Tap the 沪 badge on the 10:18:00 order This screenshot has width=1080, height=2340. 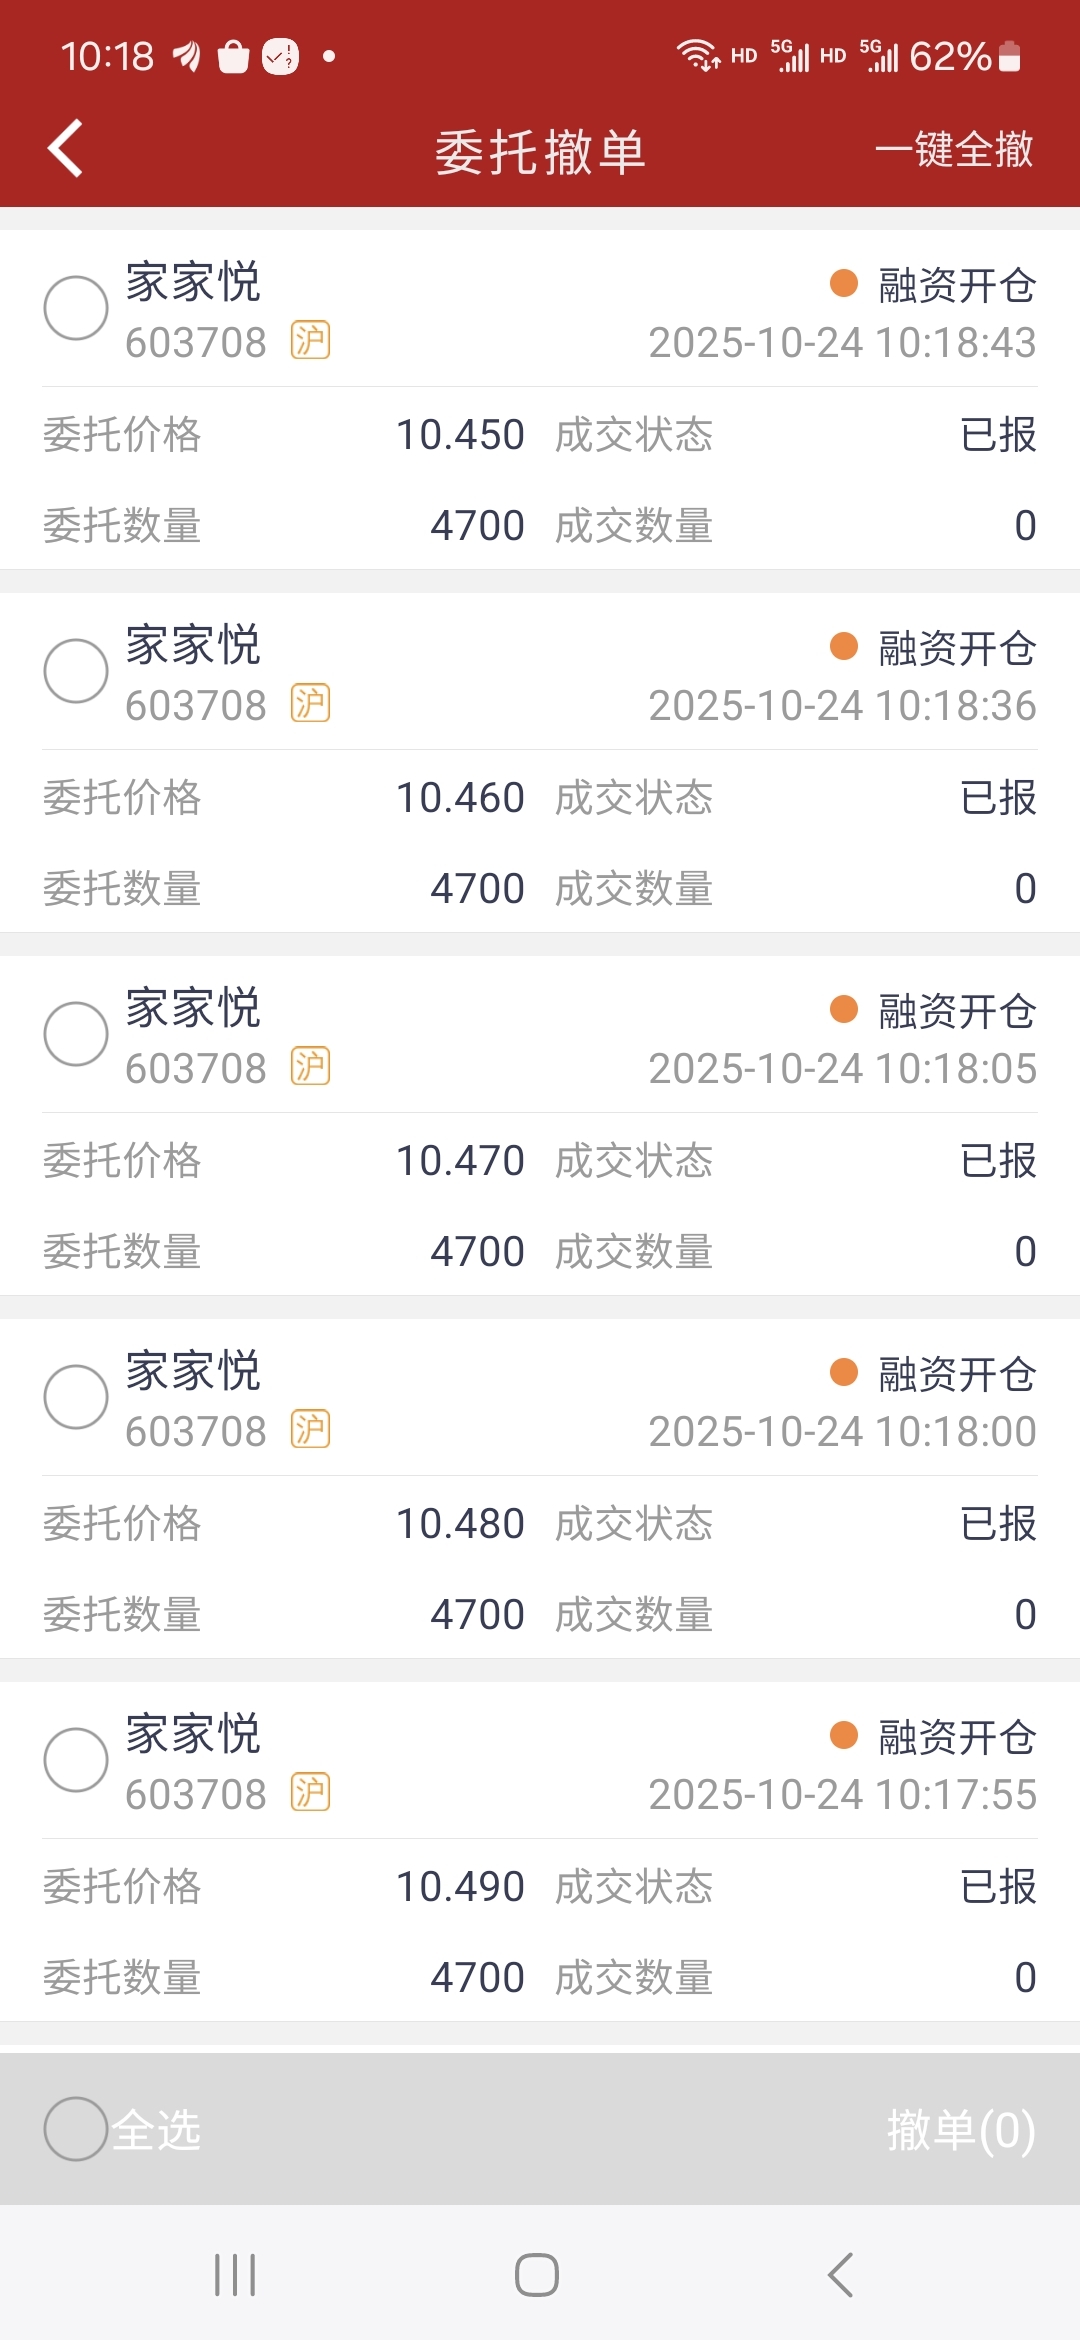(310, 1430)
